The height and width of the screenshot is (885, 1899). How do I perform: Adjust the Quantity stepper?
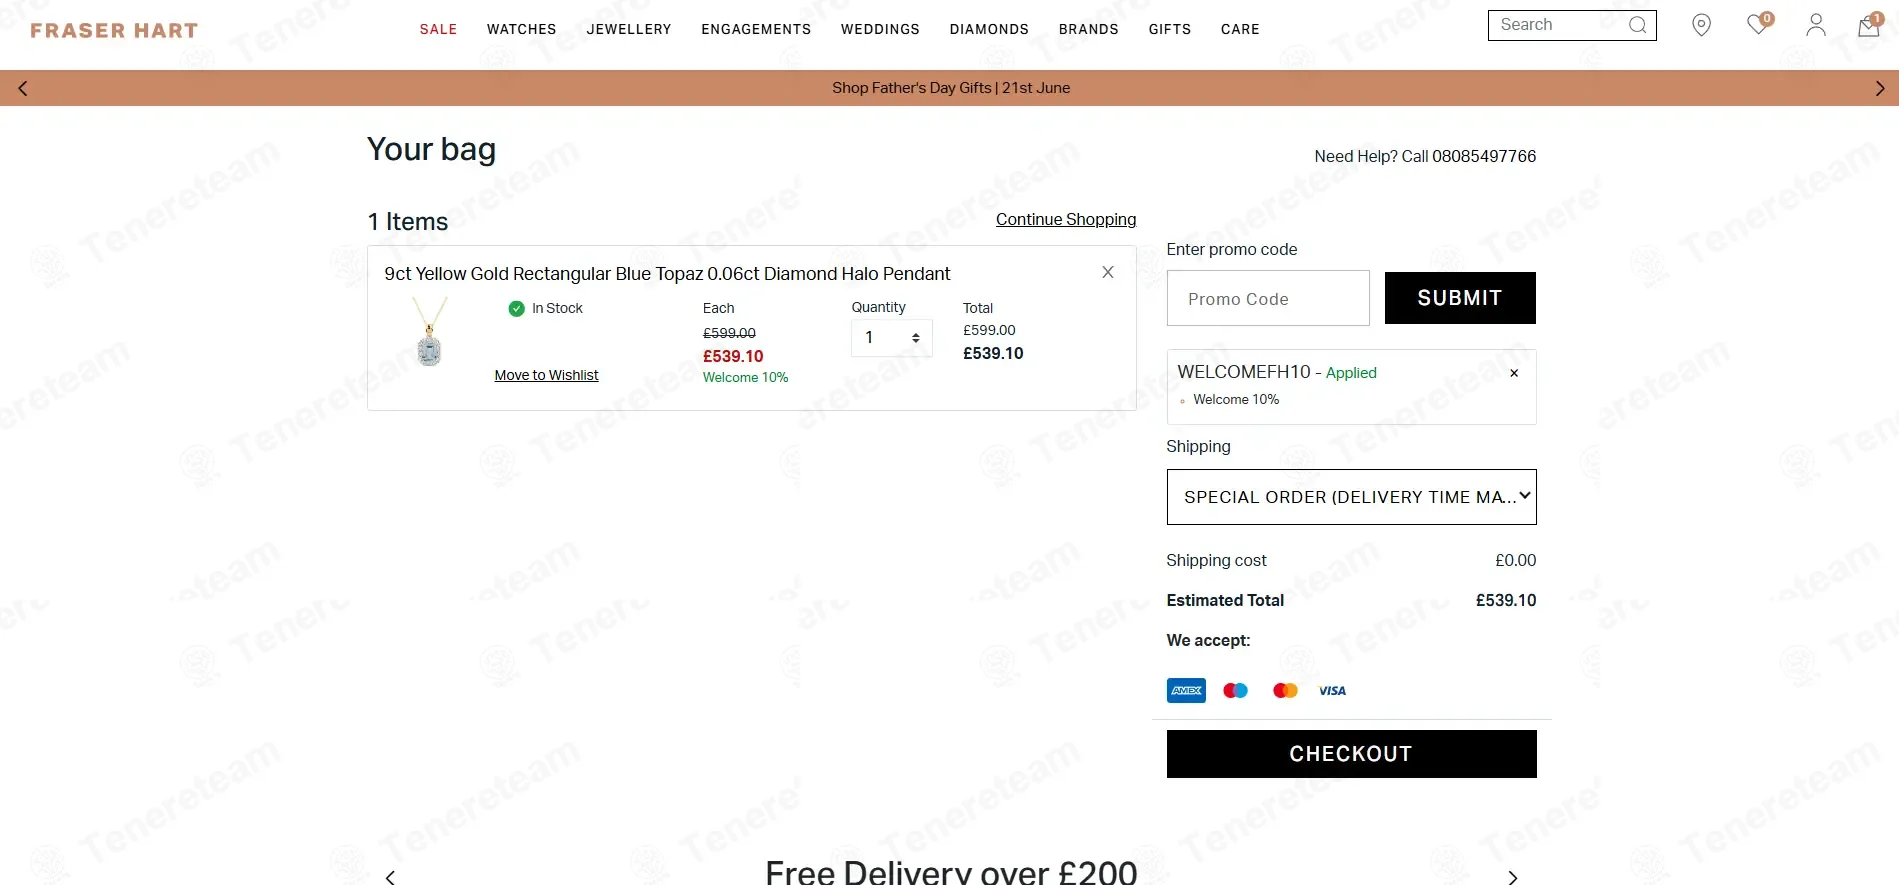click(892, 338)
